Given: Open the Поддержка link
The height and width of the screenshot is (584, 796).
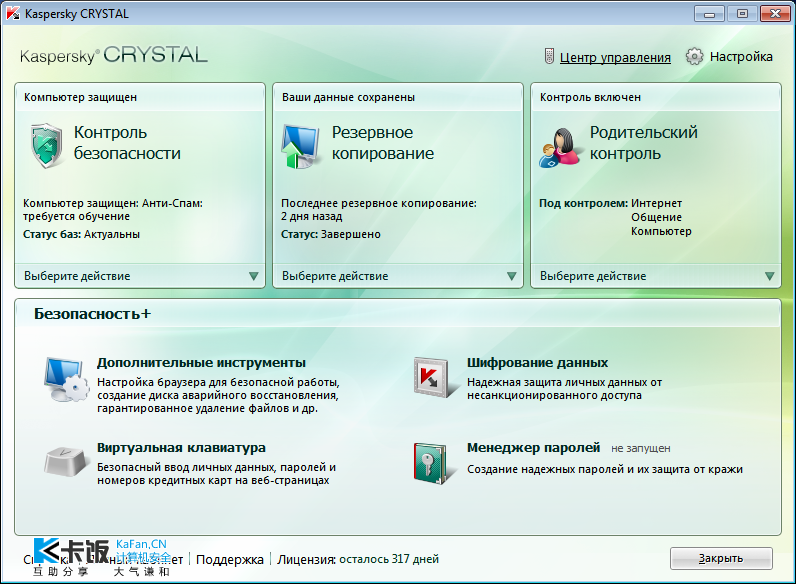Looking at the screenshot, I should (x=229, y=560).
